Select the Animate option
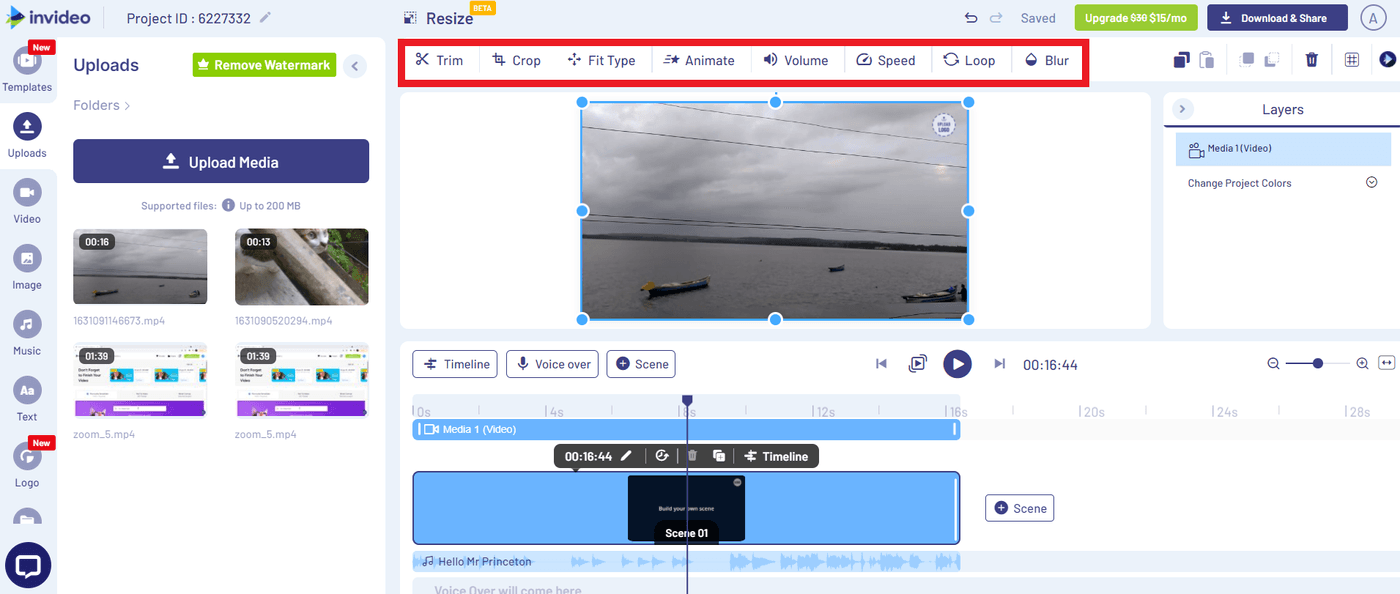The height and width of the screenshot is (594, 1400). click(700, 60)
